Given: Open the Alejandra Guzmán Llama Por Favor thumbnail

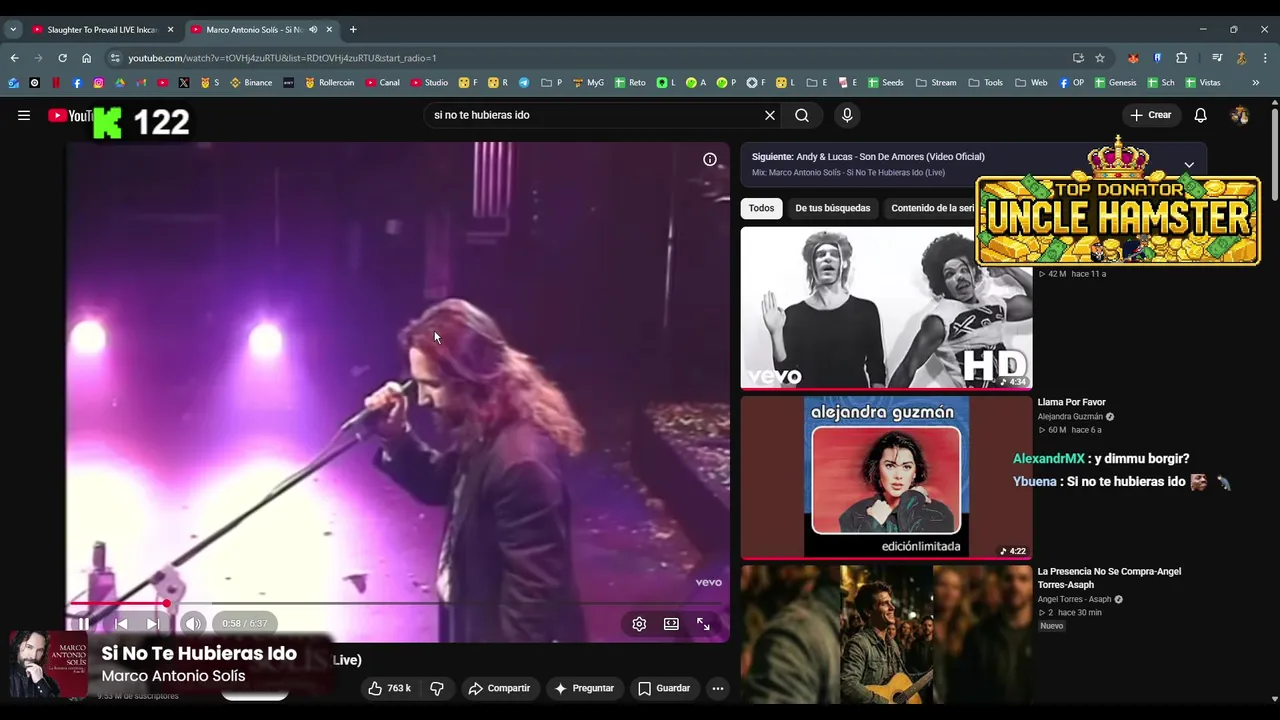Looking at the screenshot, I should tap(886, 477).
